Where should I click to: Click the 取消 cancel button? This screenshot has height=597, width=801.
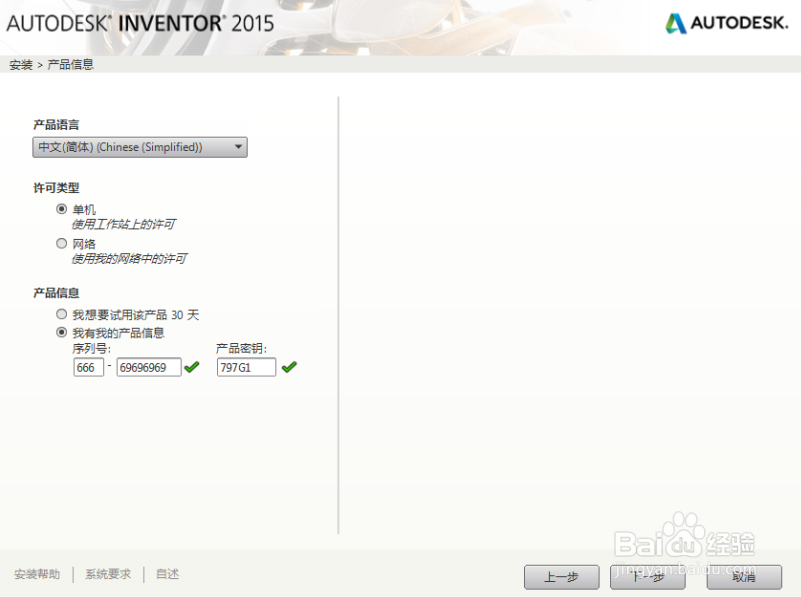744,577
